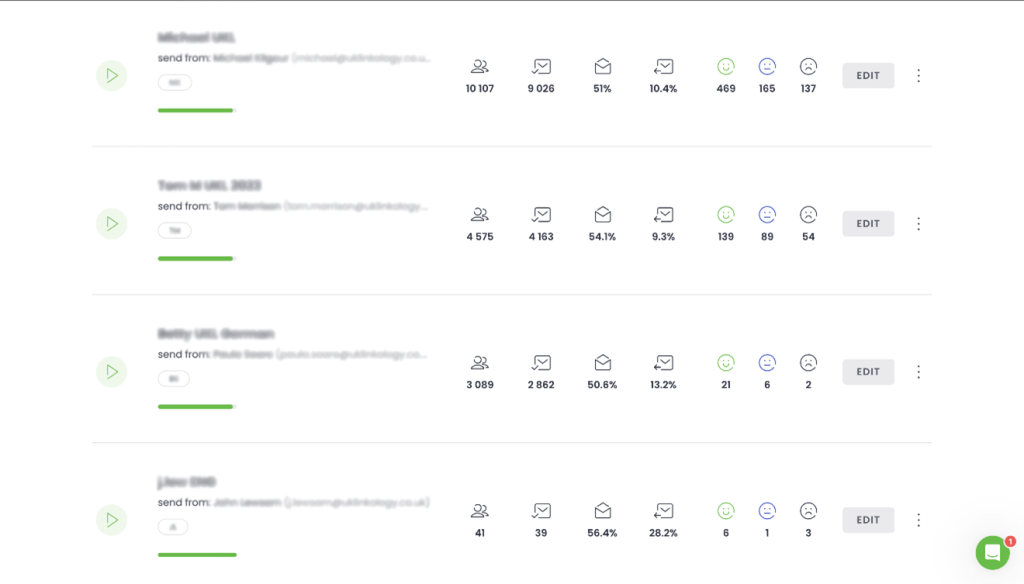Screen dimensions: 1024x584
Task: Click the green positive smiley above 469
Action: [x=726, y=67]
